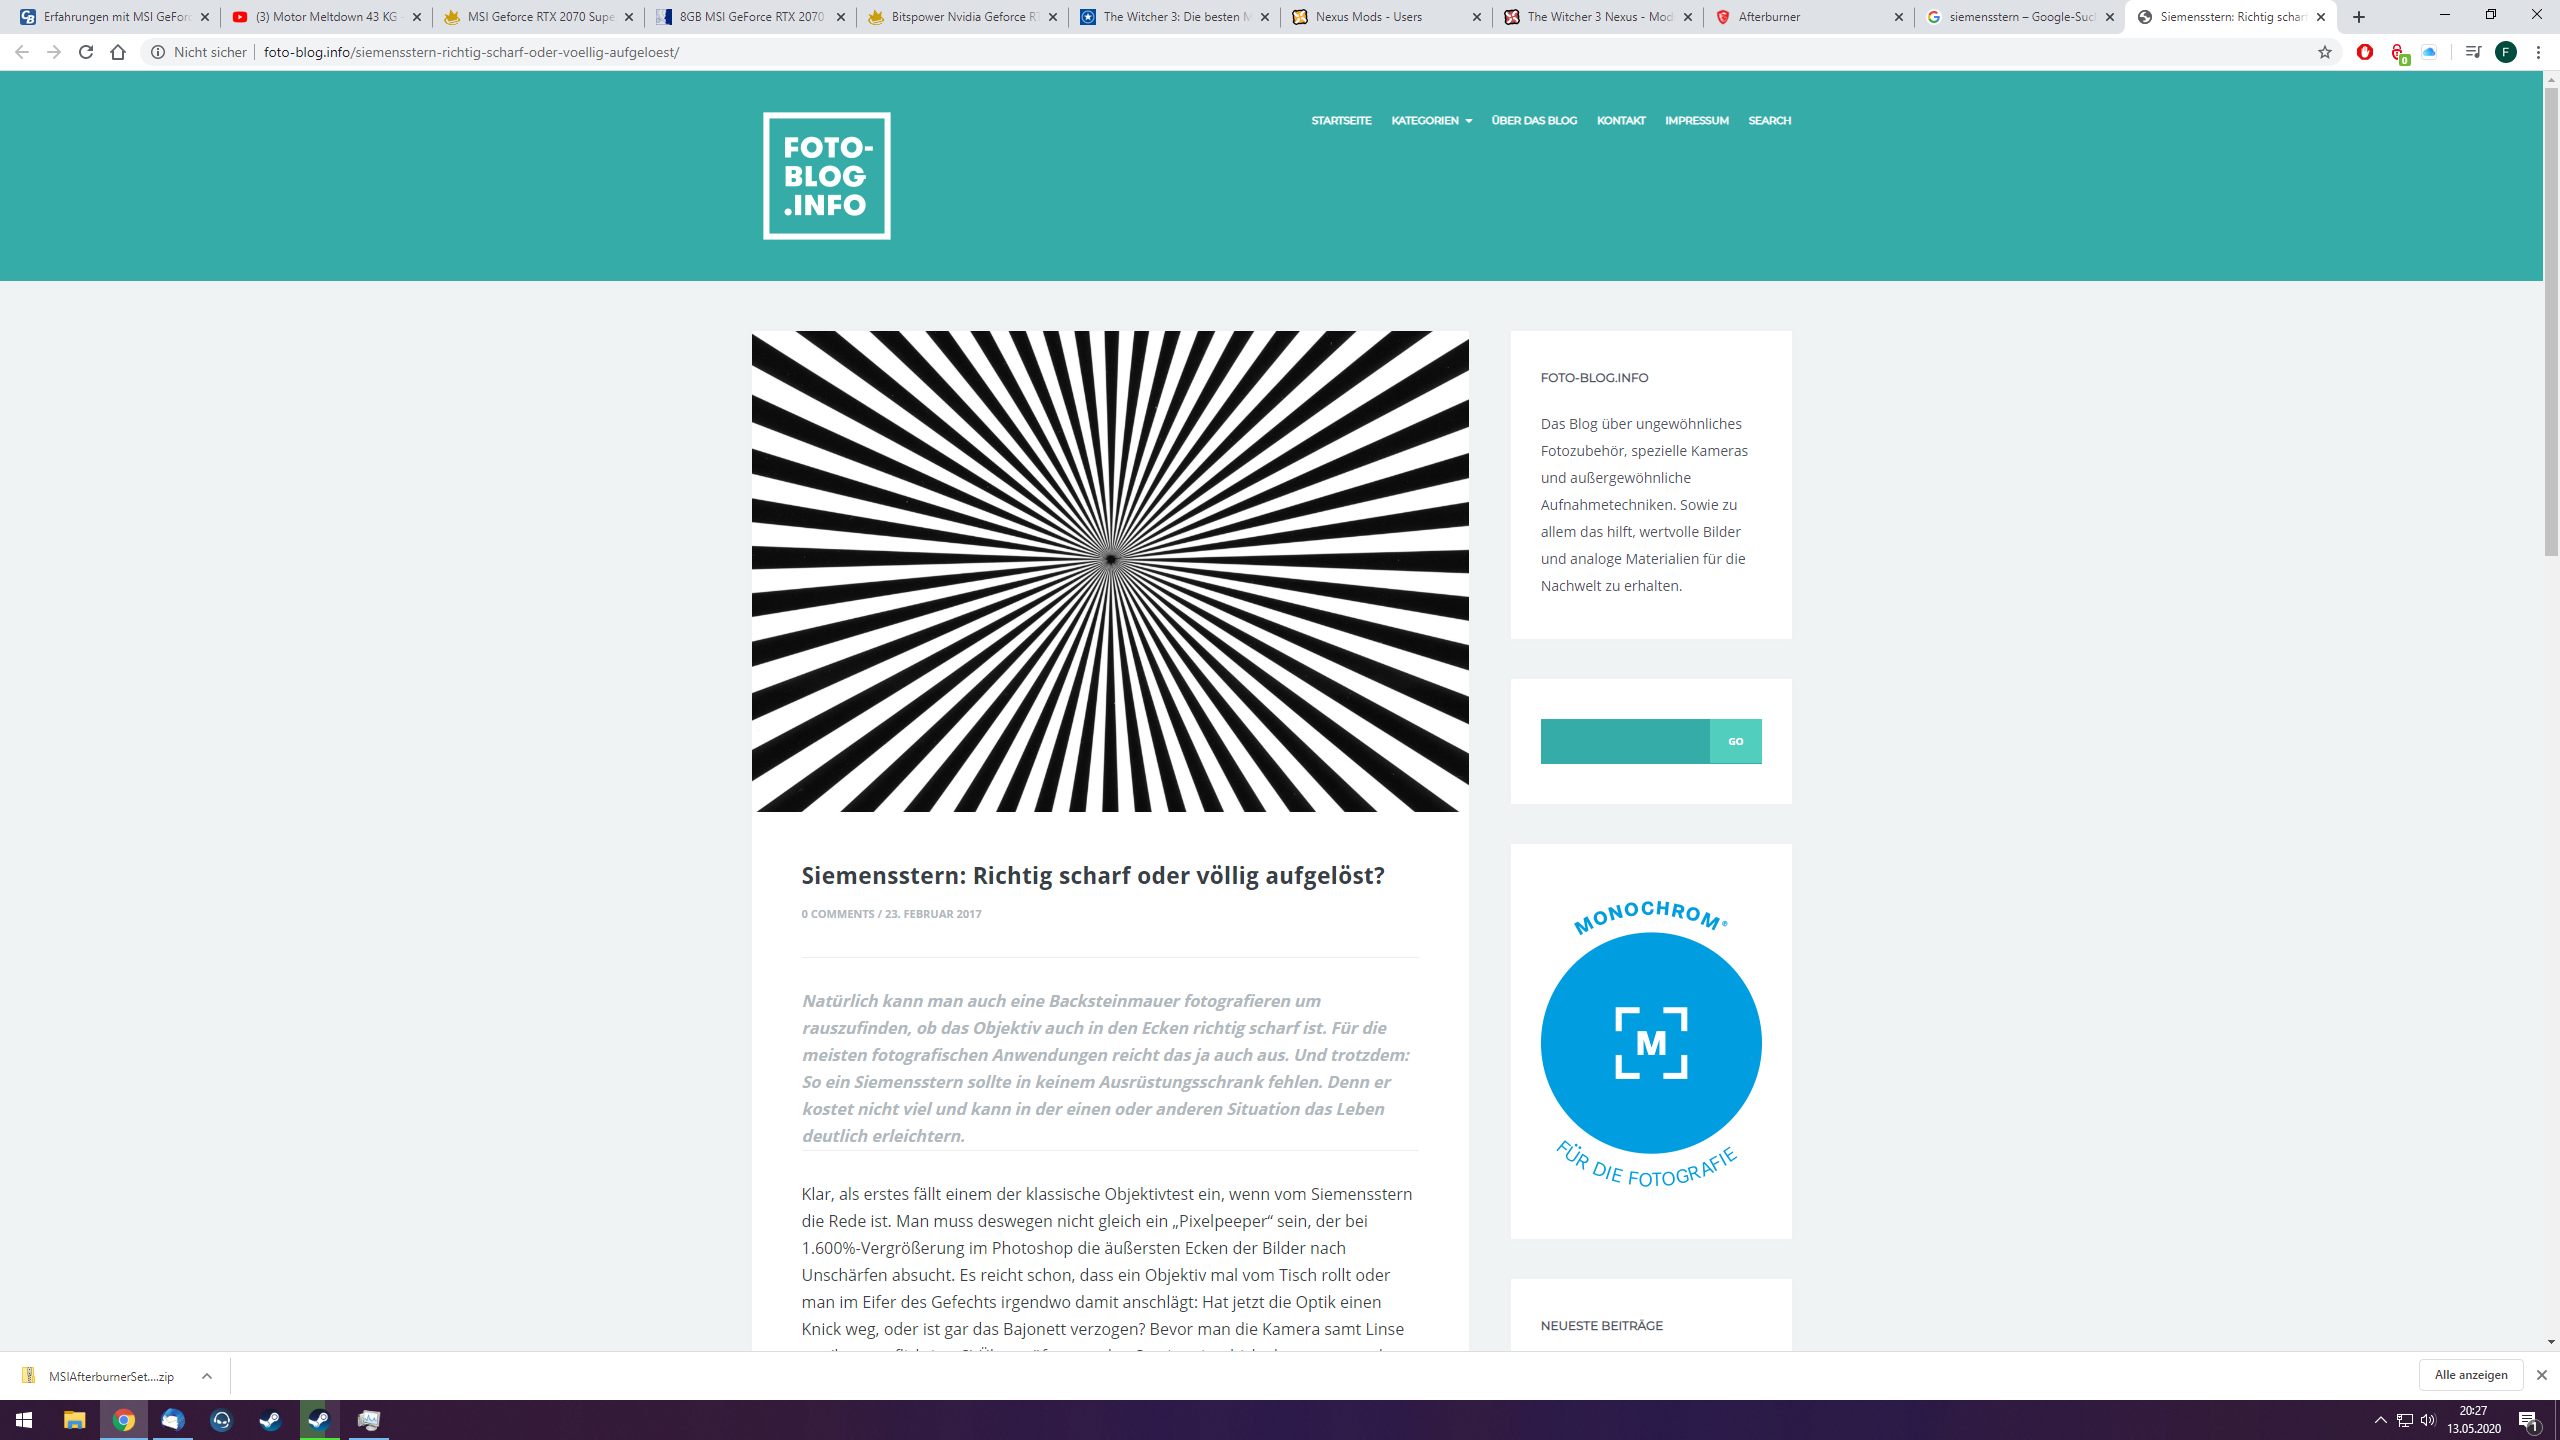
Task: Open the AdBlock extension icon
Action: [x=2364, y=51]
